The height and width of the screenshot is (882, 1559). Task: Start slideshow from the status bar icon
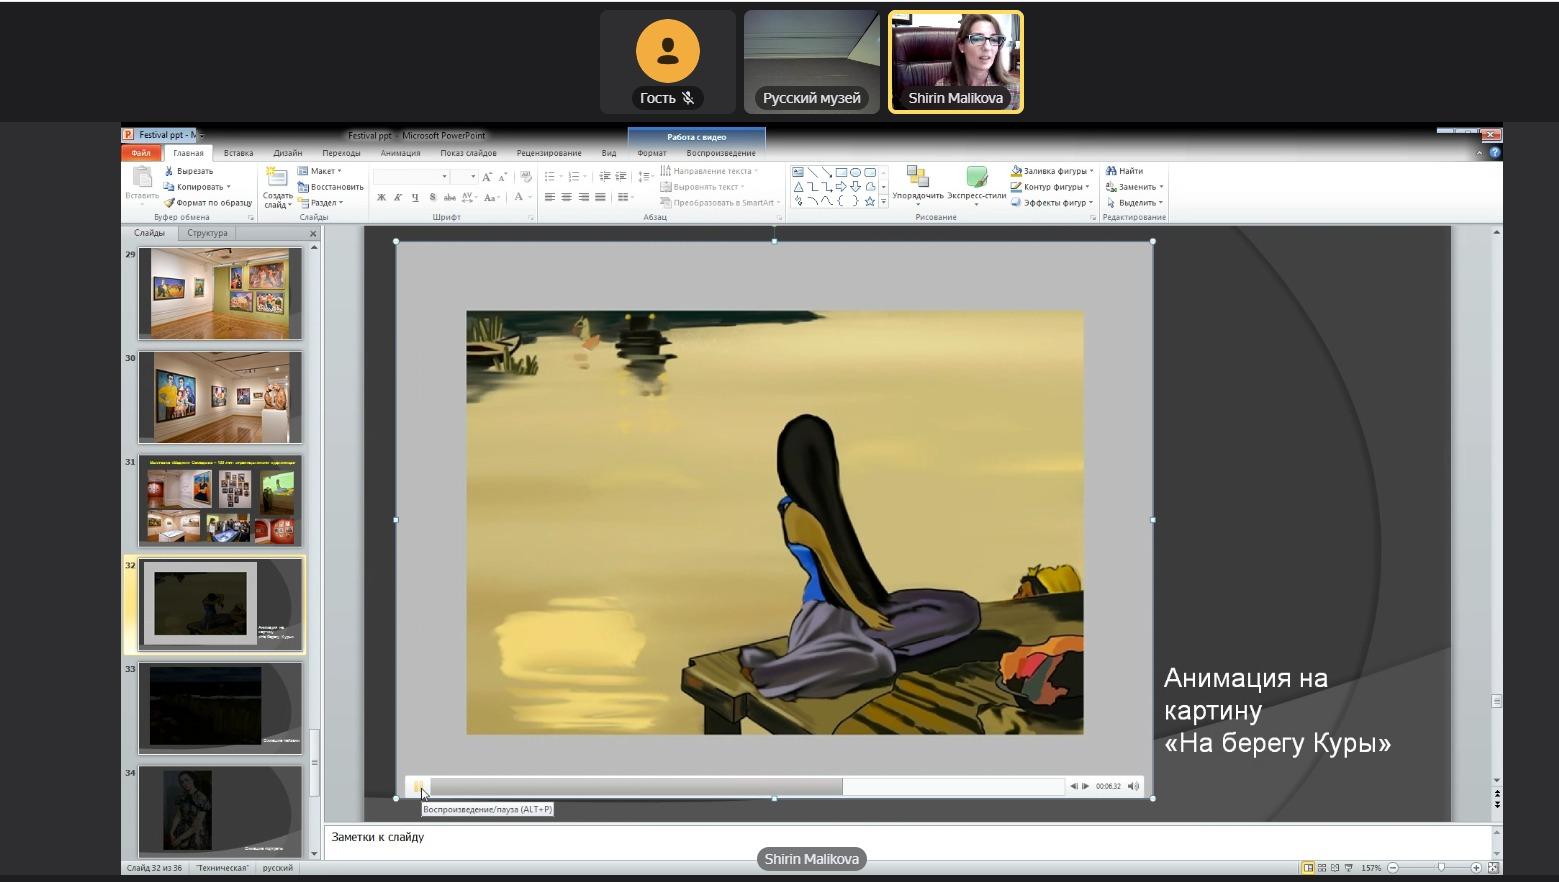pyautogui.click(x=1349, y=868)
